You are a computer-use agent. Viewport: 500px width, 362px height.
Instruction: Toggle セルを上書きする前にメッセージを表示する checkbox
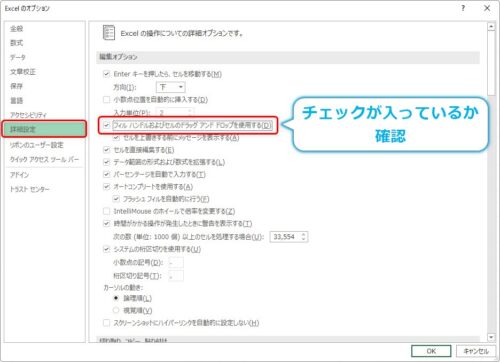(116, 137)
